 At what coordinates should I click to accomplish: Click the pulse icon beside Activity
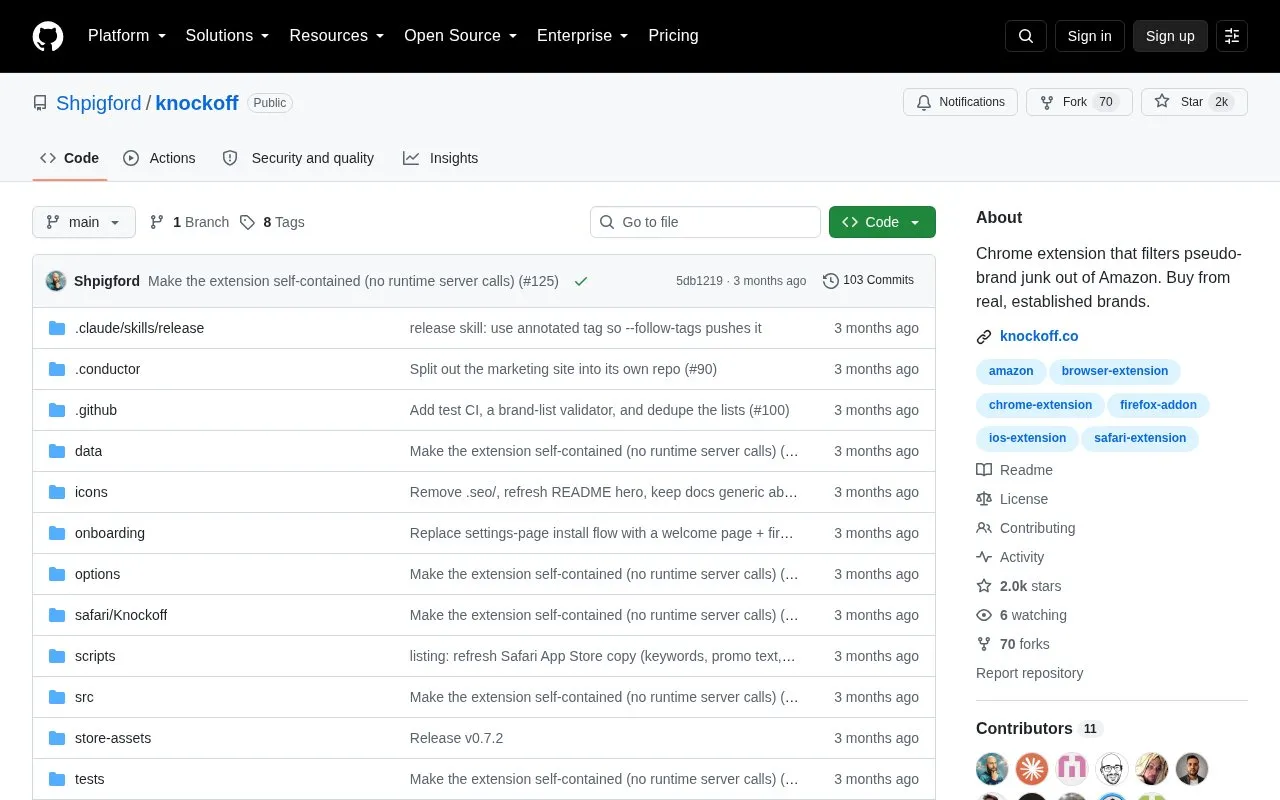984,557
